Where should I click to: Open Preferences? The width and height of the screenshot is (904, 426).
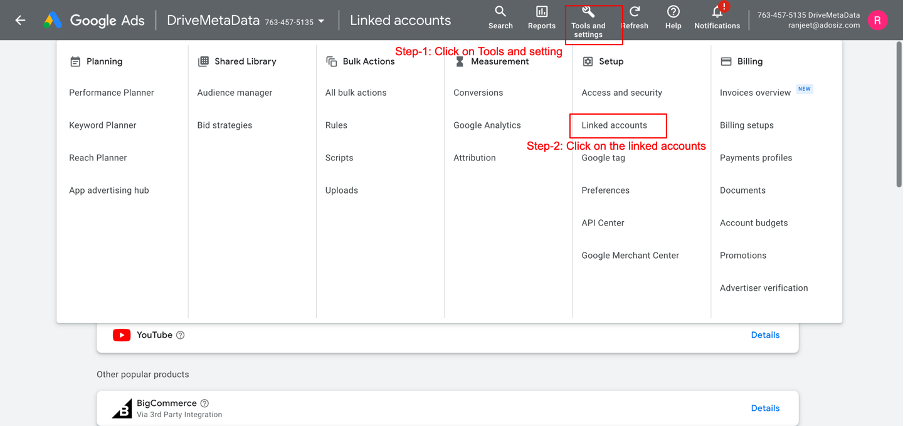(605, 190)
